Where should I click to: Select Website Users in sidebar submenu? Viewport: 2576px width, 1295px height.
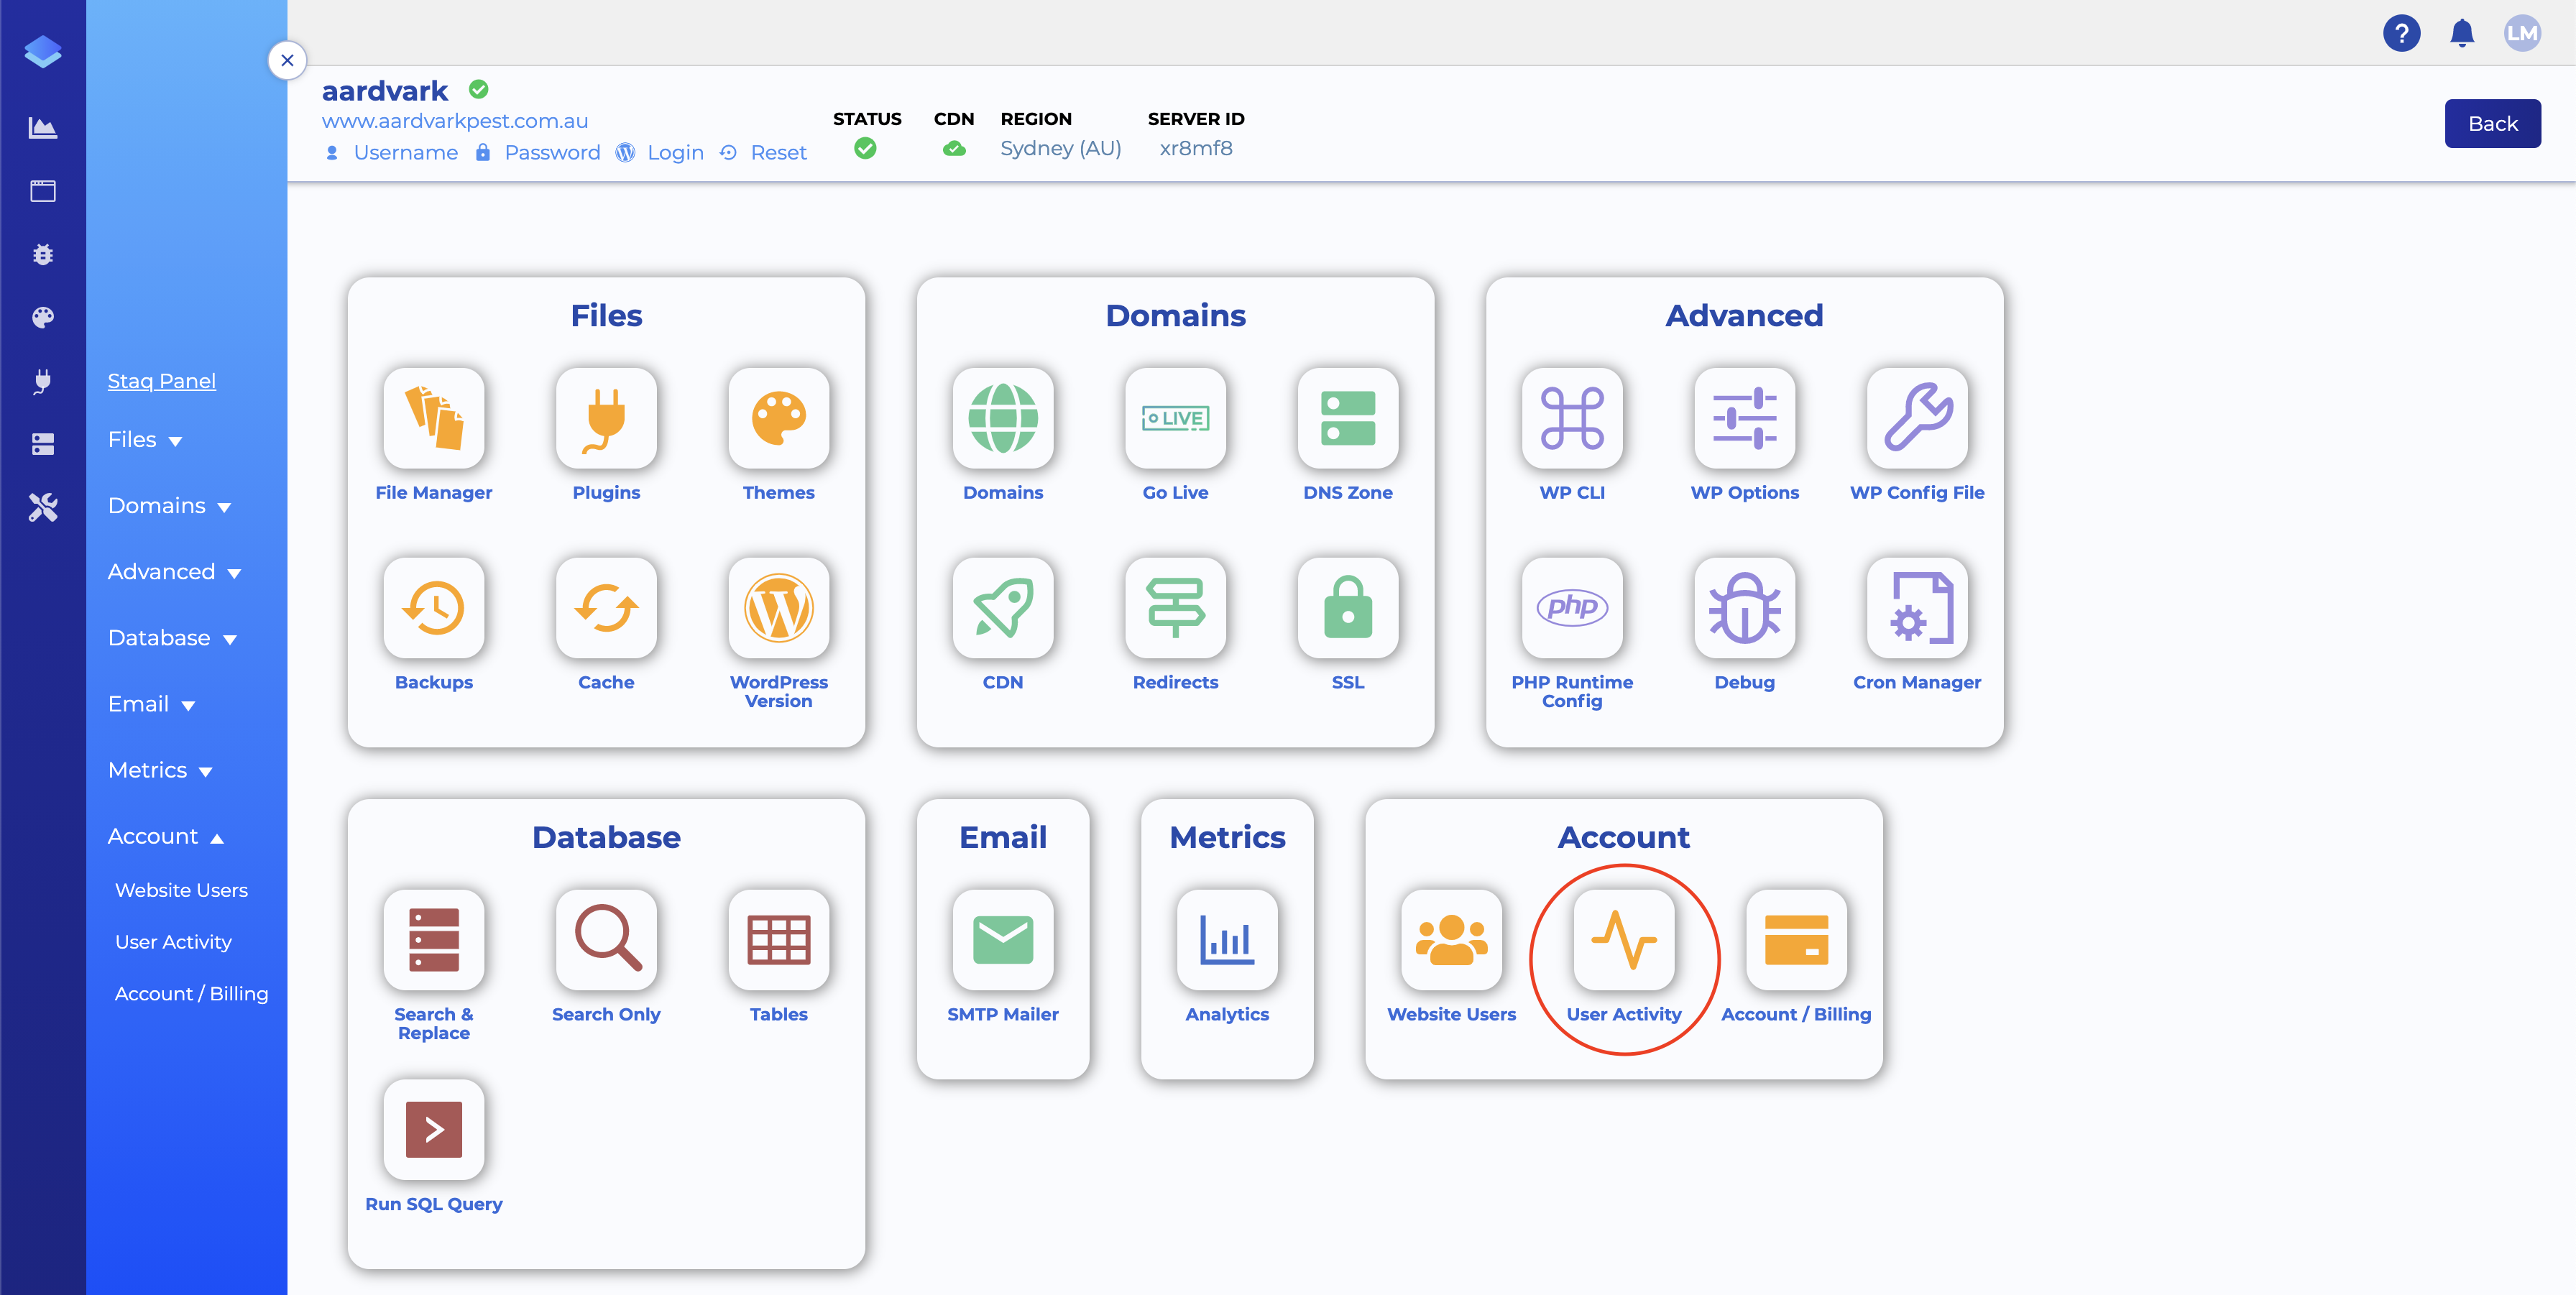[x=181, y=890]
